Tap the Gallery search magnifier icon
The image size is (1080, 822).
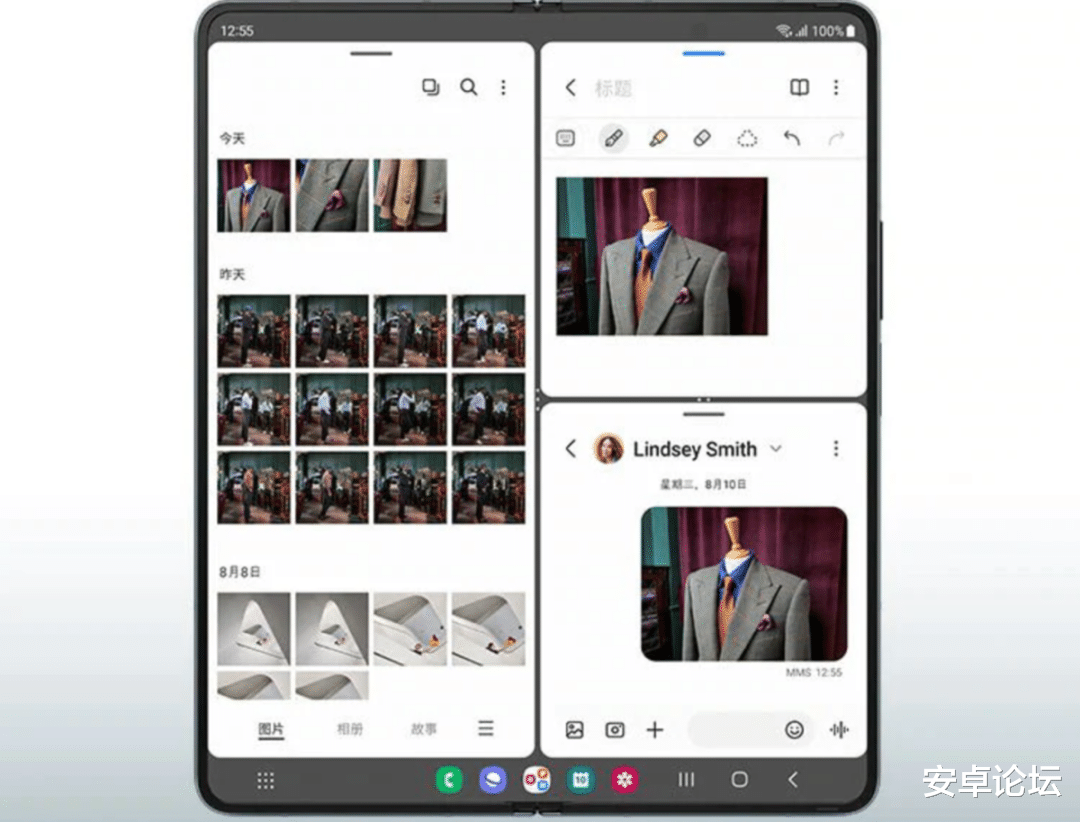click(468, 87)
